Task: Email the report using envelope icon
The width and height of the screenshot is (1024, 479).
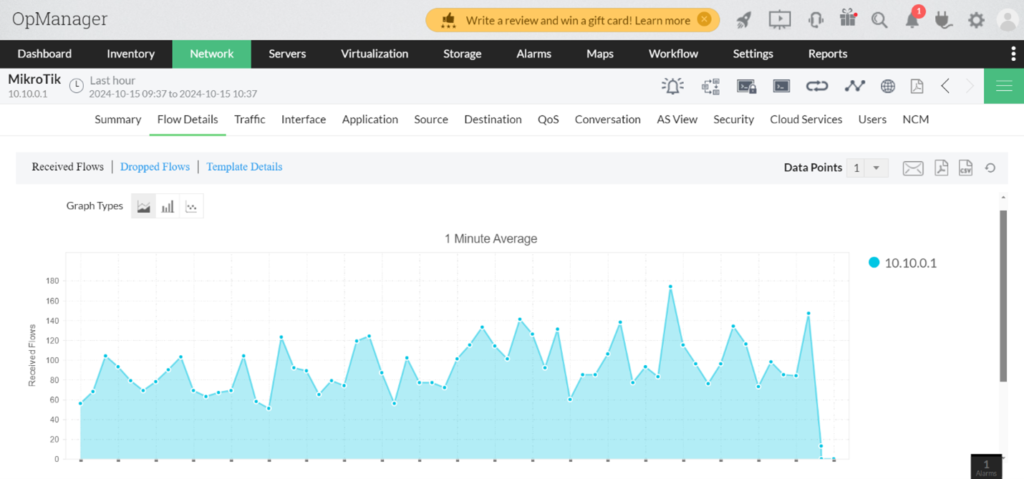Action: [x=912, y=168]
